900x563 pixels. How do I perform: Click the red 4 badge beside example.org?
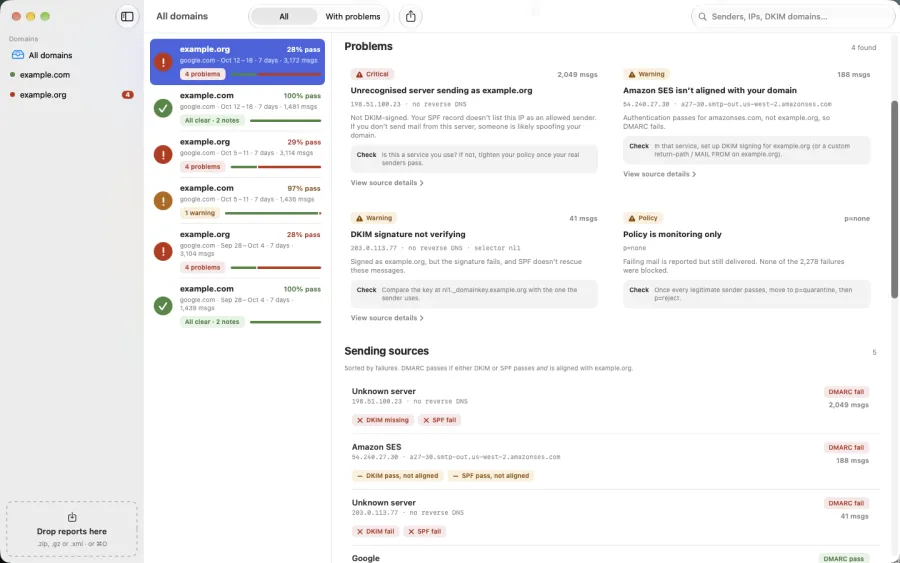tap(127, 95)
